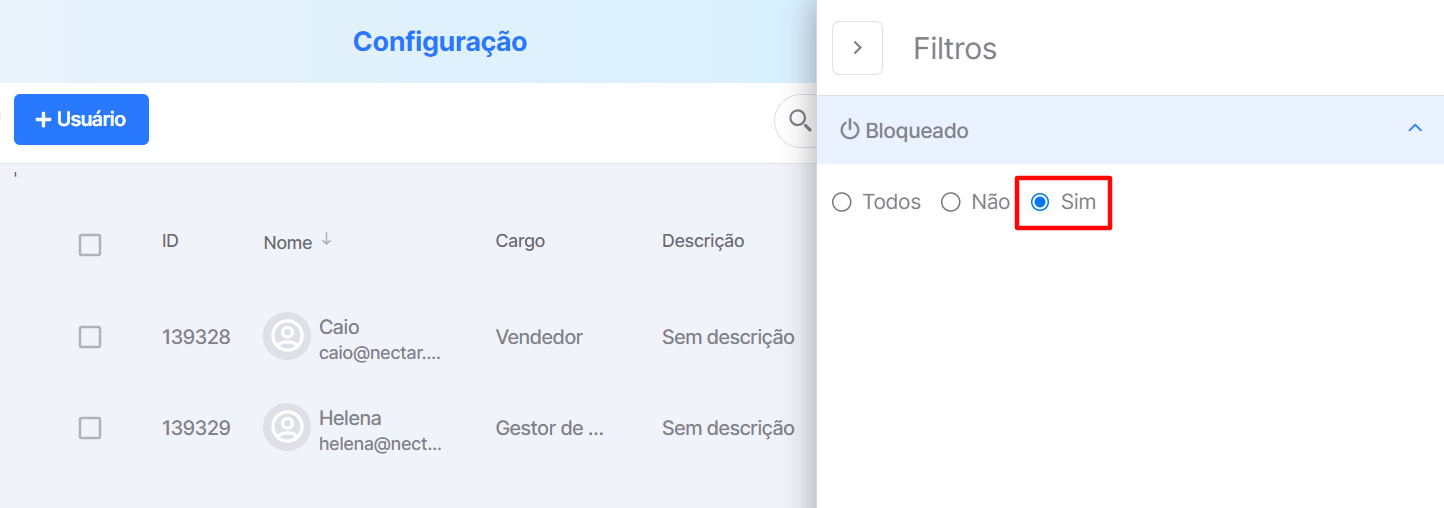Check the box for user 139329
The image size is (1444, 508).
click(x=90, y=428)
